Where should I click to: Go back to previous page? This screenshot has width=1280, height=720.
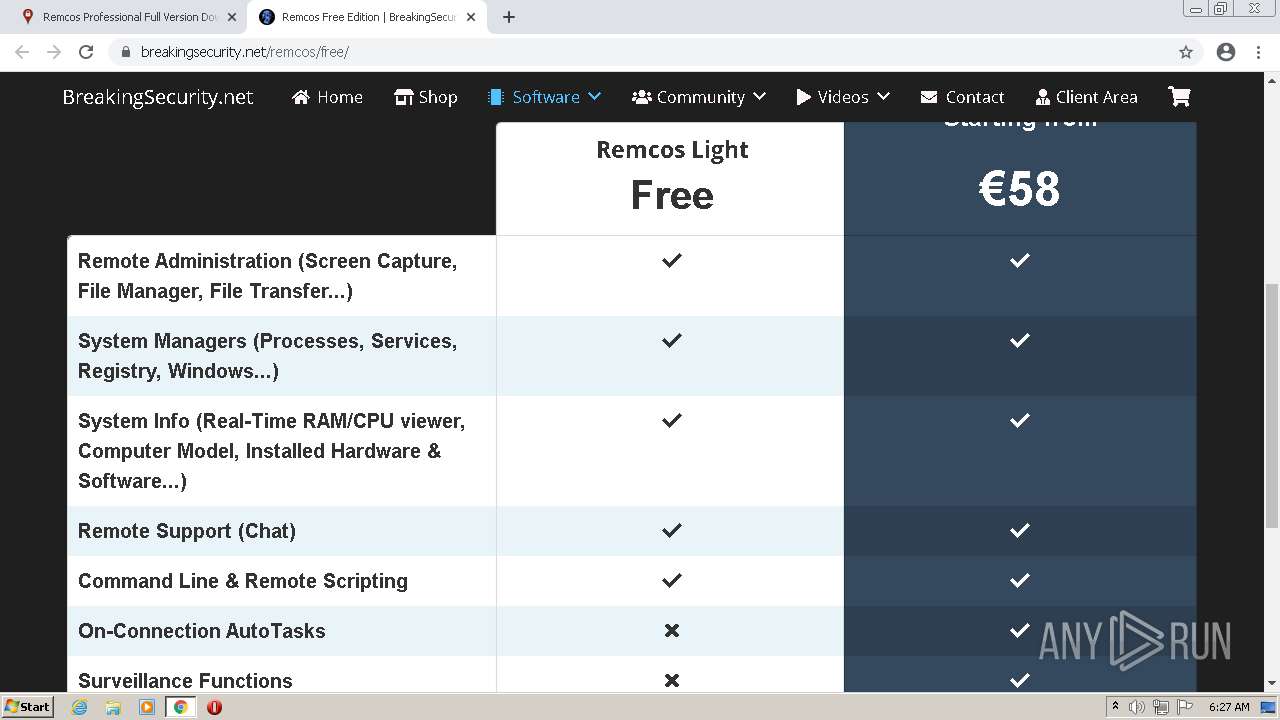click(22, 52)
